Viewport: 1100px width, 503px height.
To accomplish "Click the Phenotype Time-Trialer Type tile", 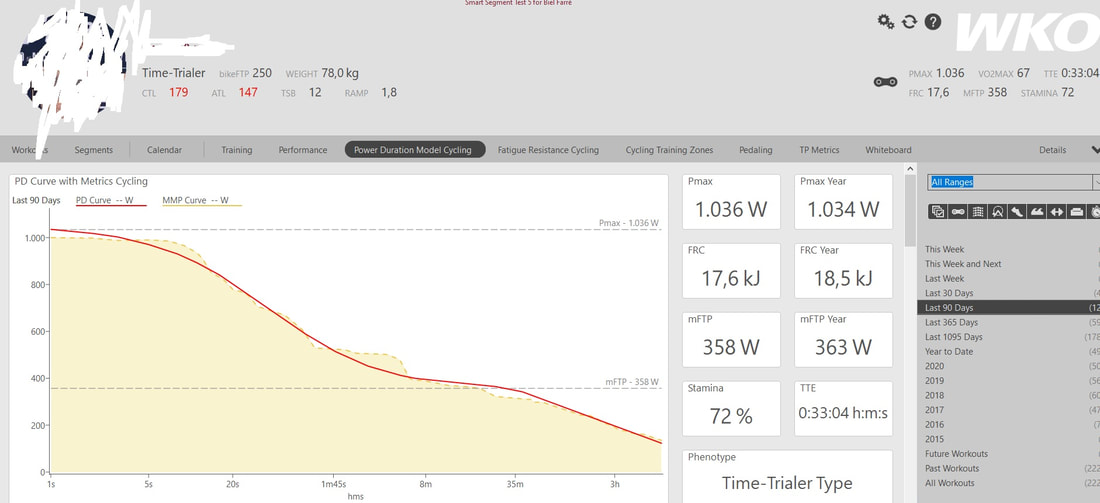I will point(787,476).
